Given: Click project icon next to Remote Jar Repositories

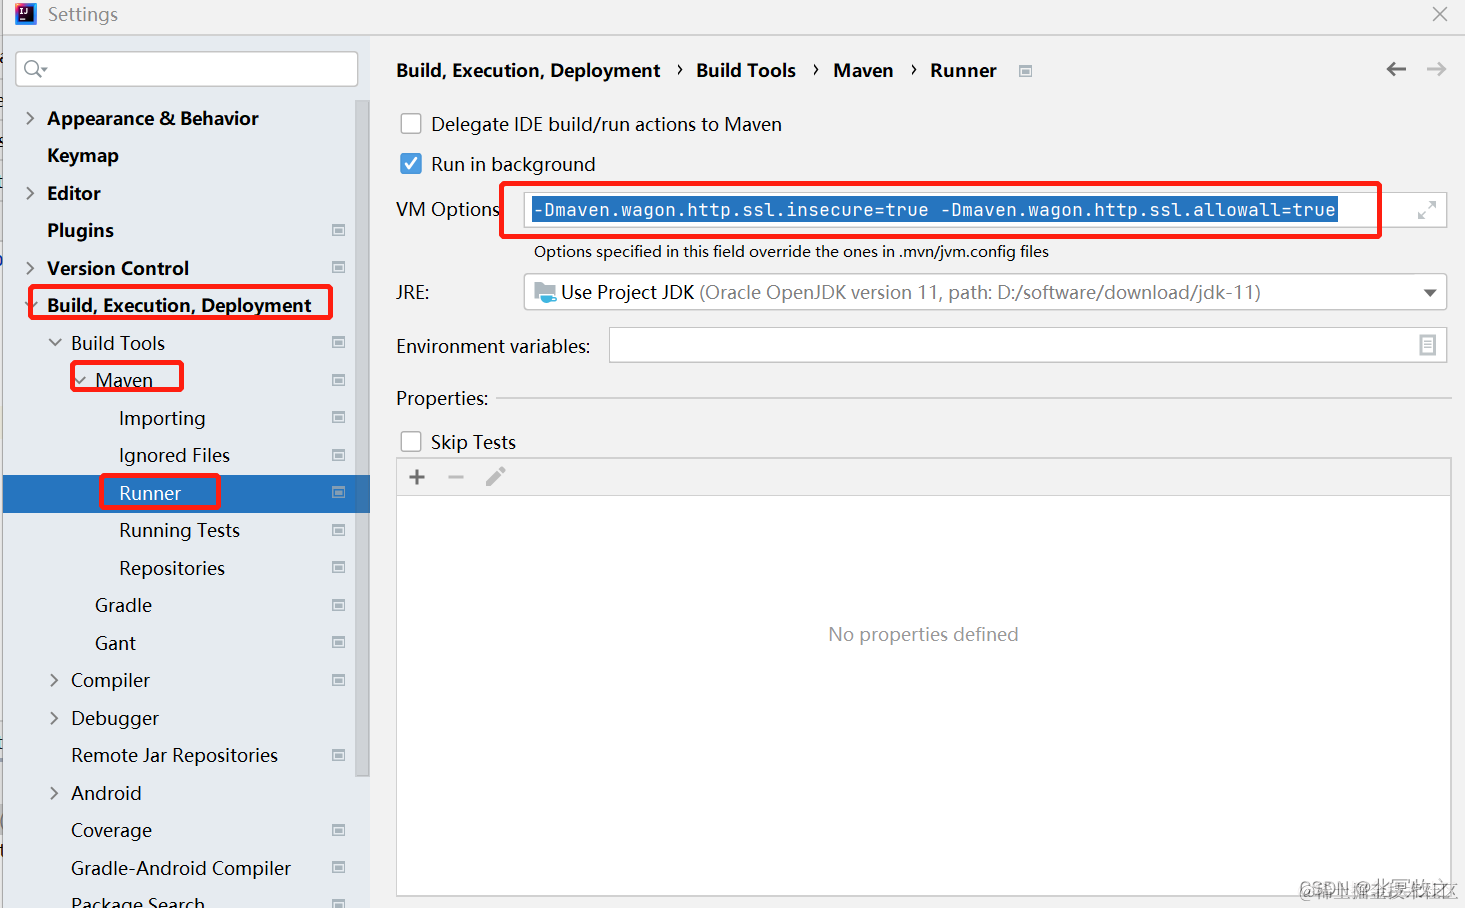Looking at the screenshot, I should [338, 755].
